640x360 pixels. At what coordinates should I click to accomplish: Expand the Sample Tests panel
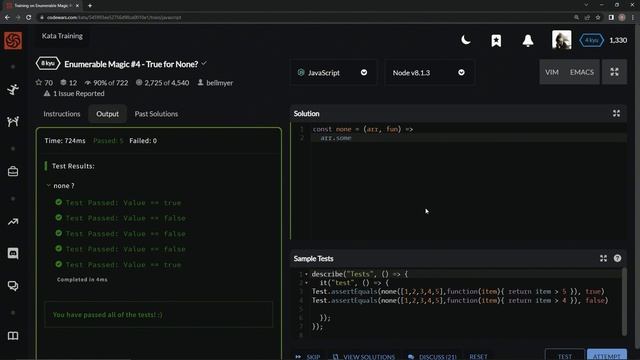tap(603, 258)
